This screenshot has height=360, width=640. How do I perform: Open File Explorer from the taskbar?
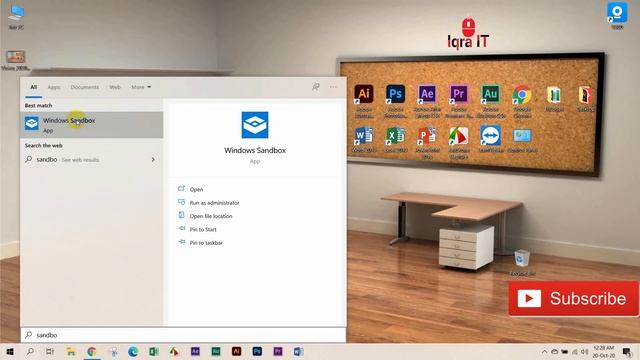tap(71, 351)
